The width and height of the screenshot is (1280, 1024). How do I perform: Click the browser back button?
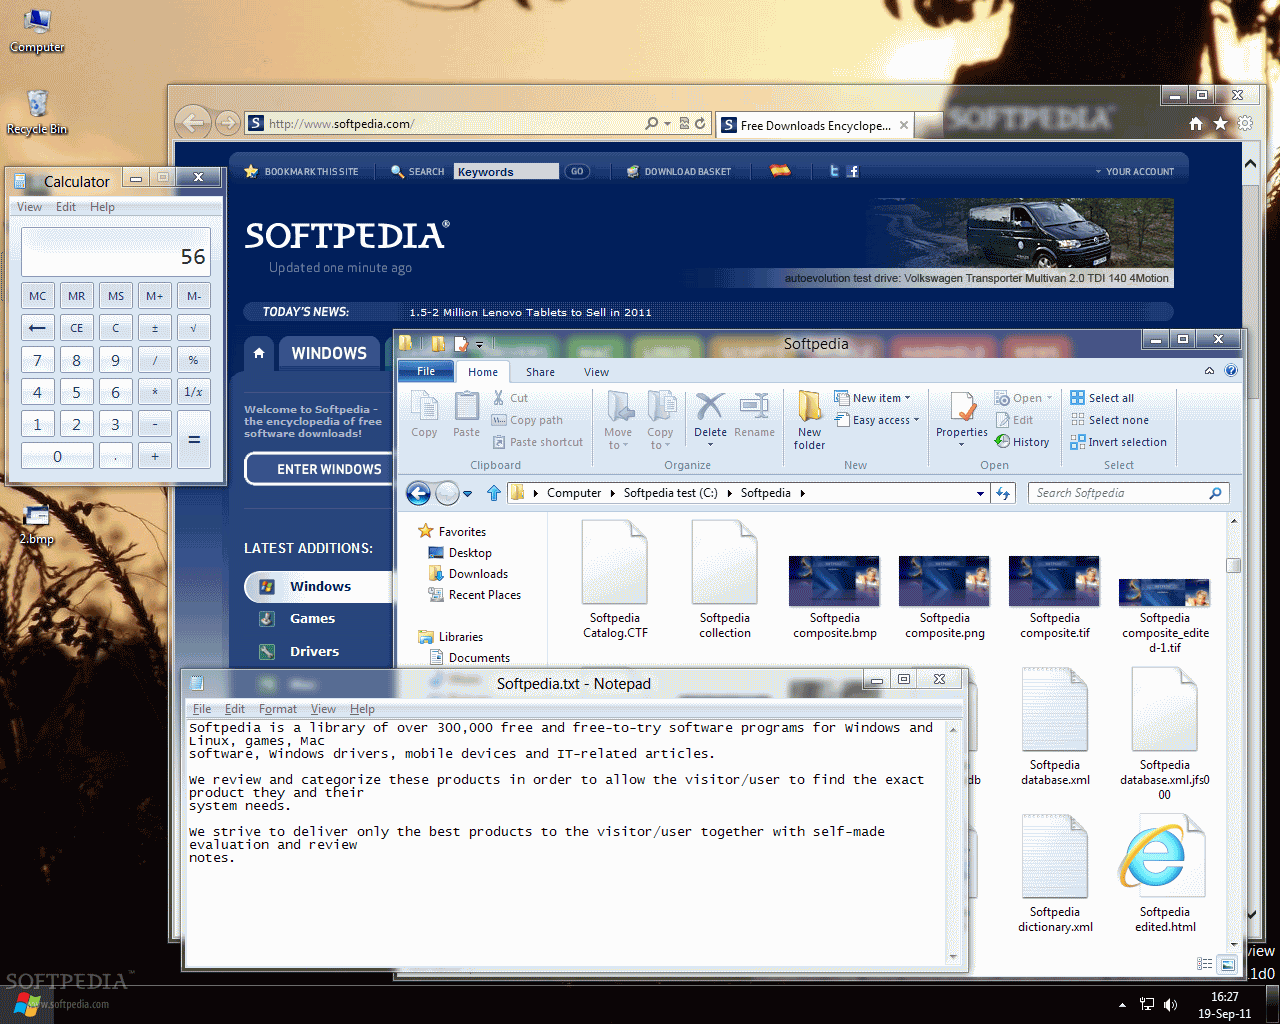(193, 123)
